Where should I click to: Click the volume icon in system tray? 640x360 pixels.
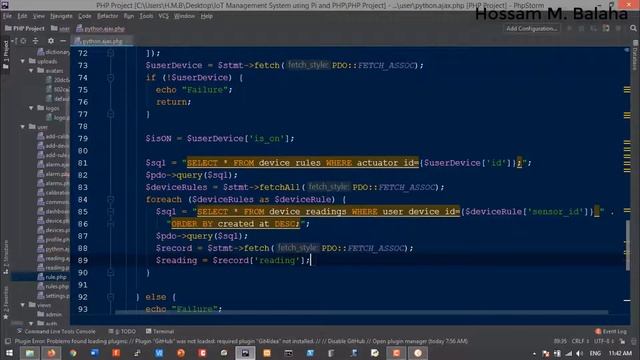579,353
